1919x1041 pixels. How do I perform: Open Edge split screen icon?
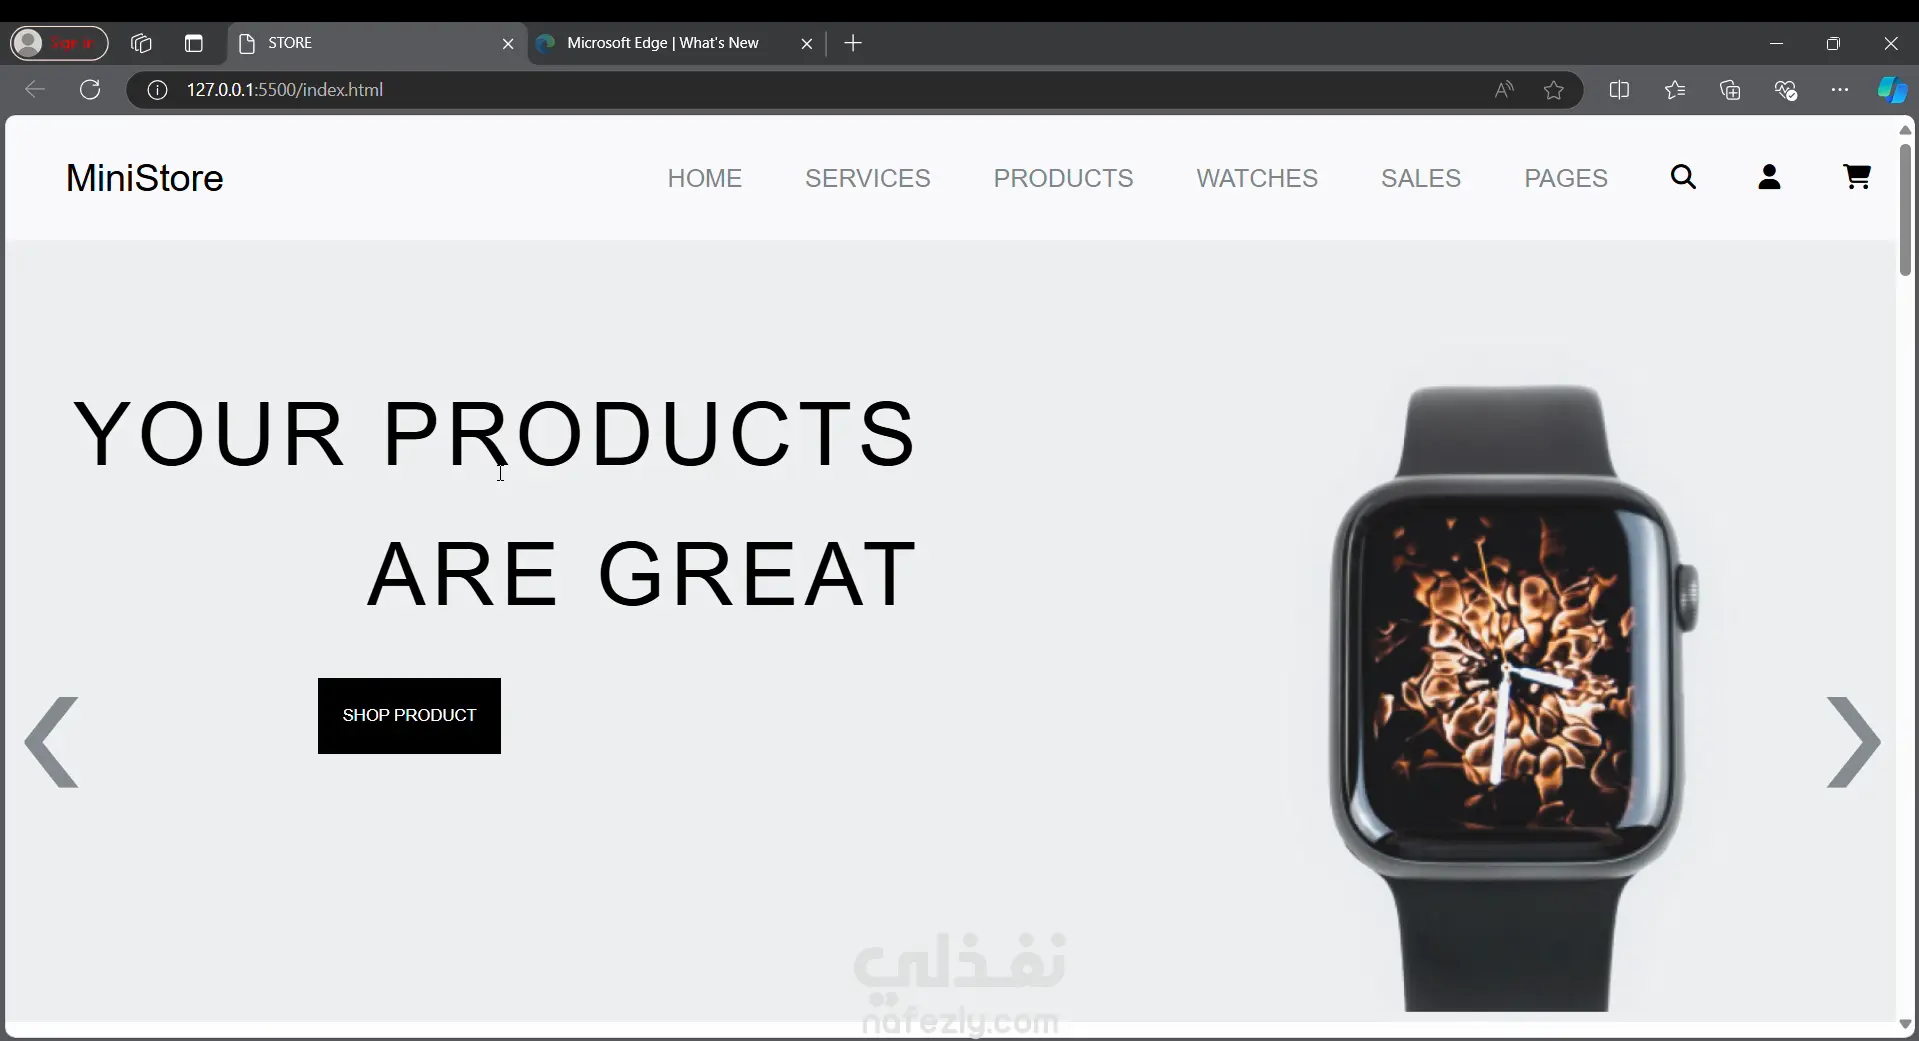pyautogui.click(x=1619, y=90)
